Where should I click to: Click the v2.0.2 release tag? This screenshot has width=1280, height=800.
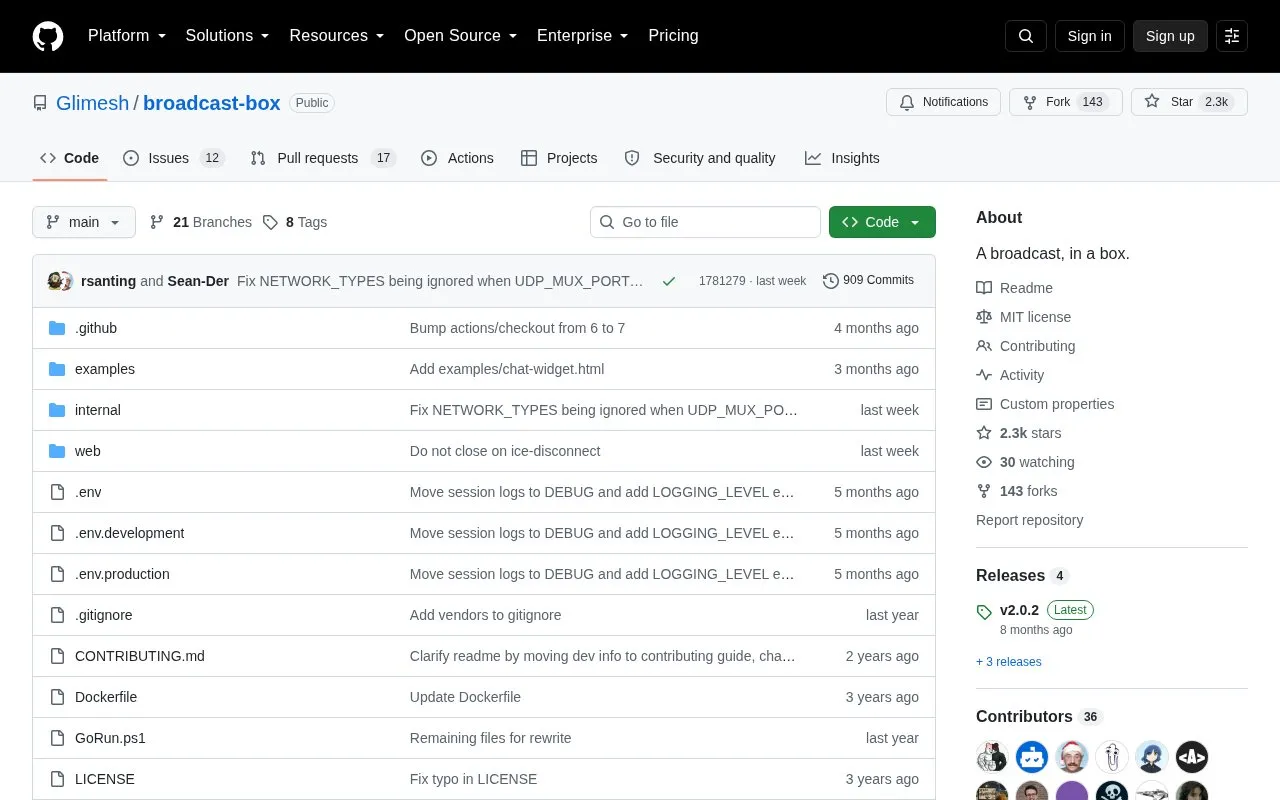coord(1019,610)
